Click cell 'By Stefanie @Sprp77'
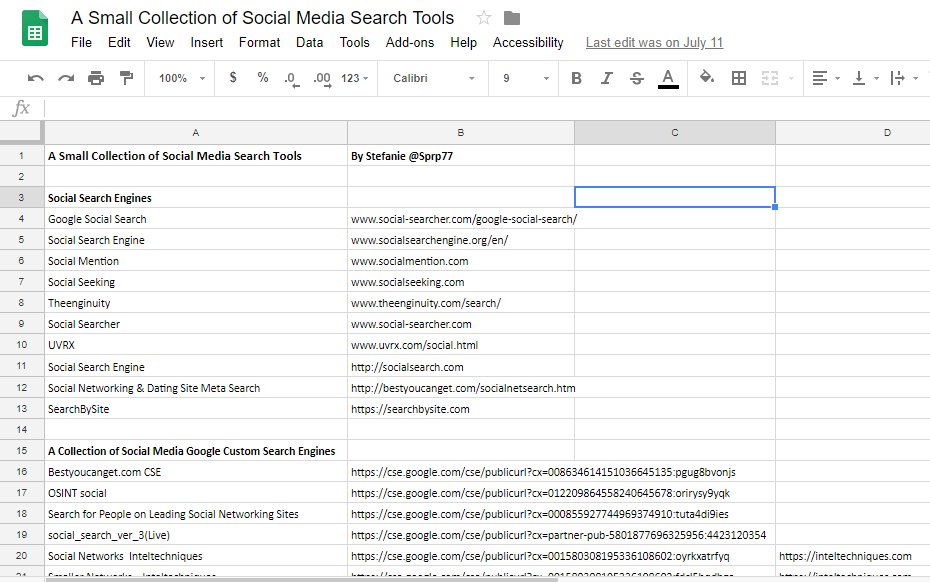Viewport: 930px width, 582px height. (x=461, y=155)
